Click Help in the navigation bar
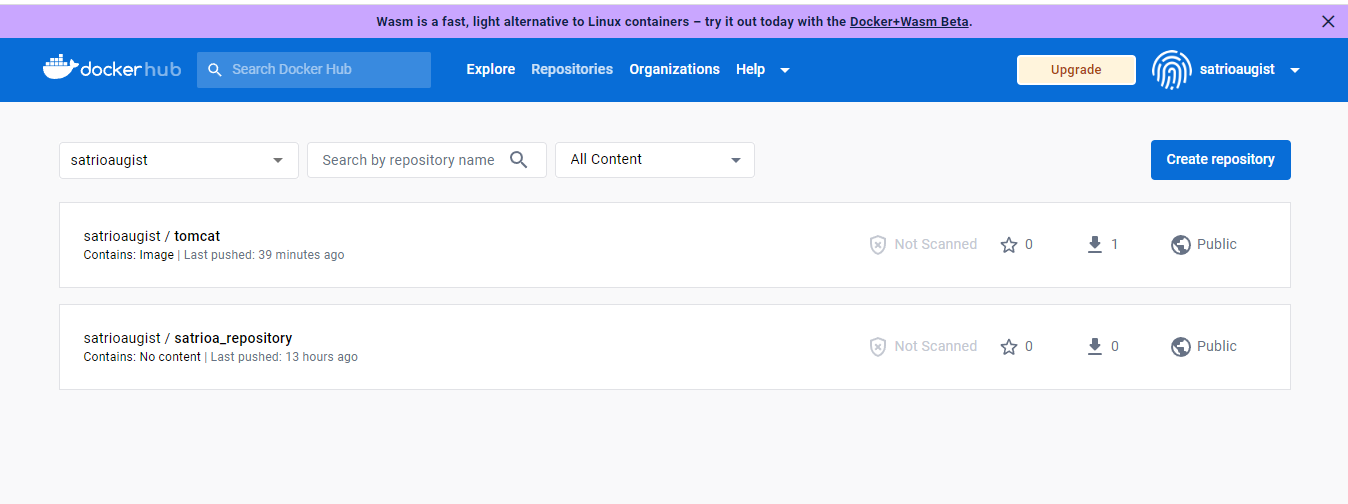 750,69
